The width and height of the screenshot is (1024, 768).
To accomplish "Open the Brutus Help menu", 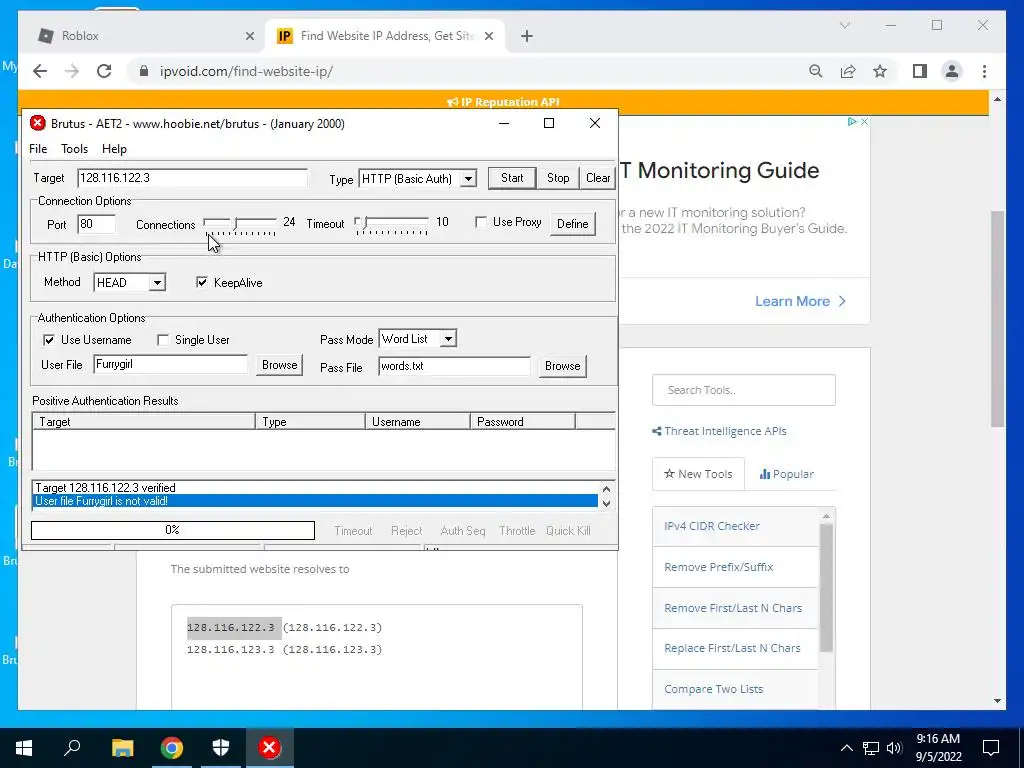I will coord(114,149).
